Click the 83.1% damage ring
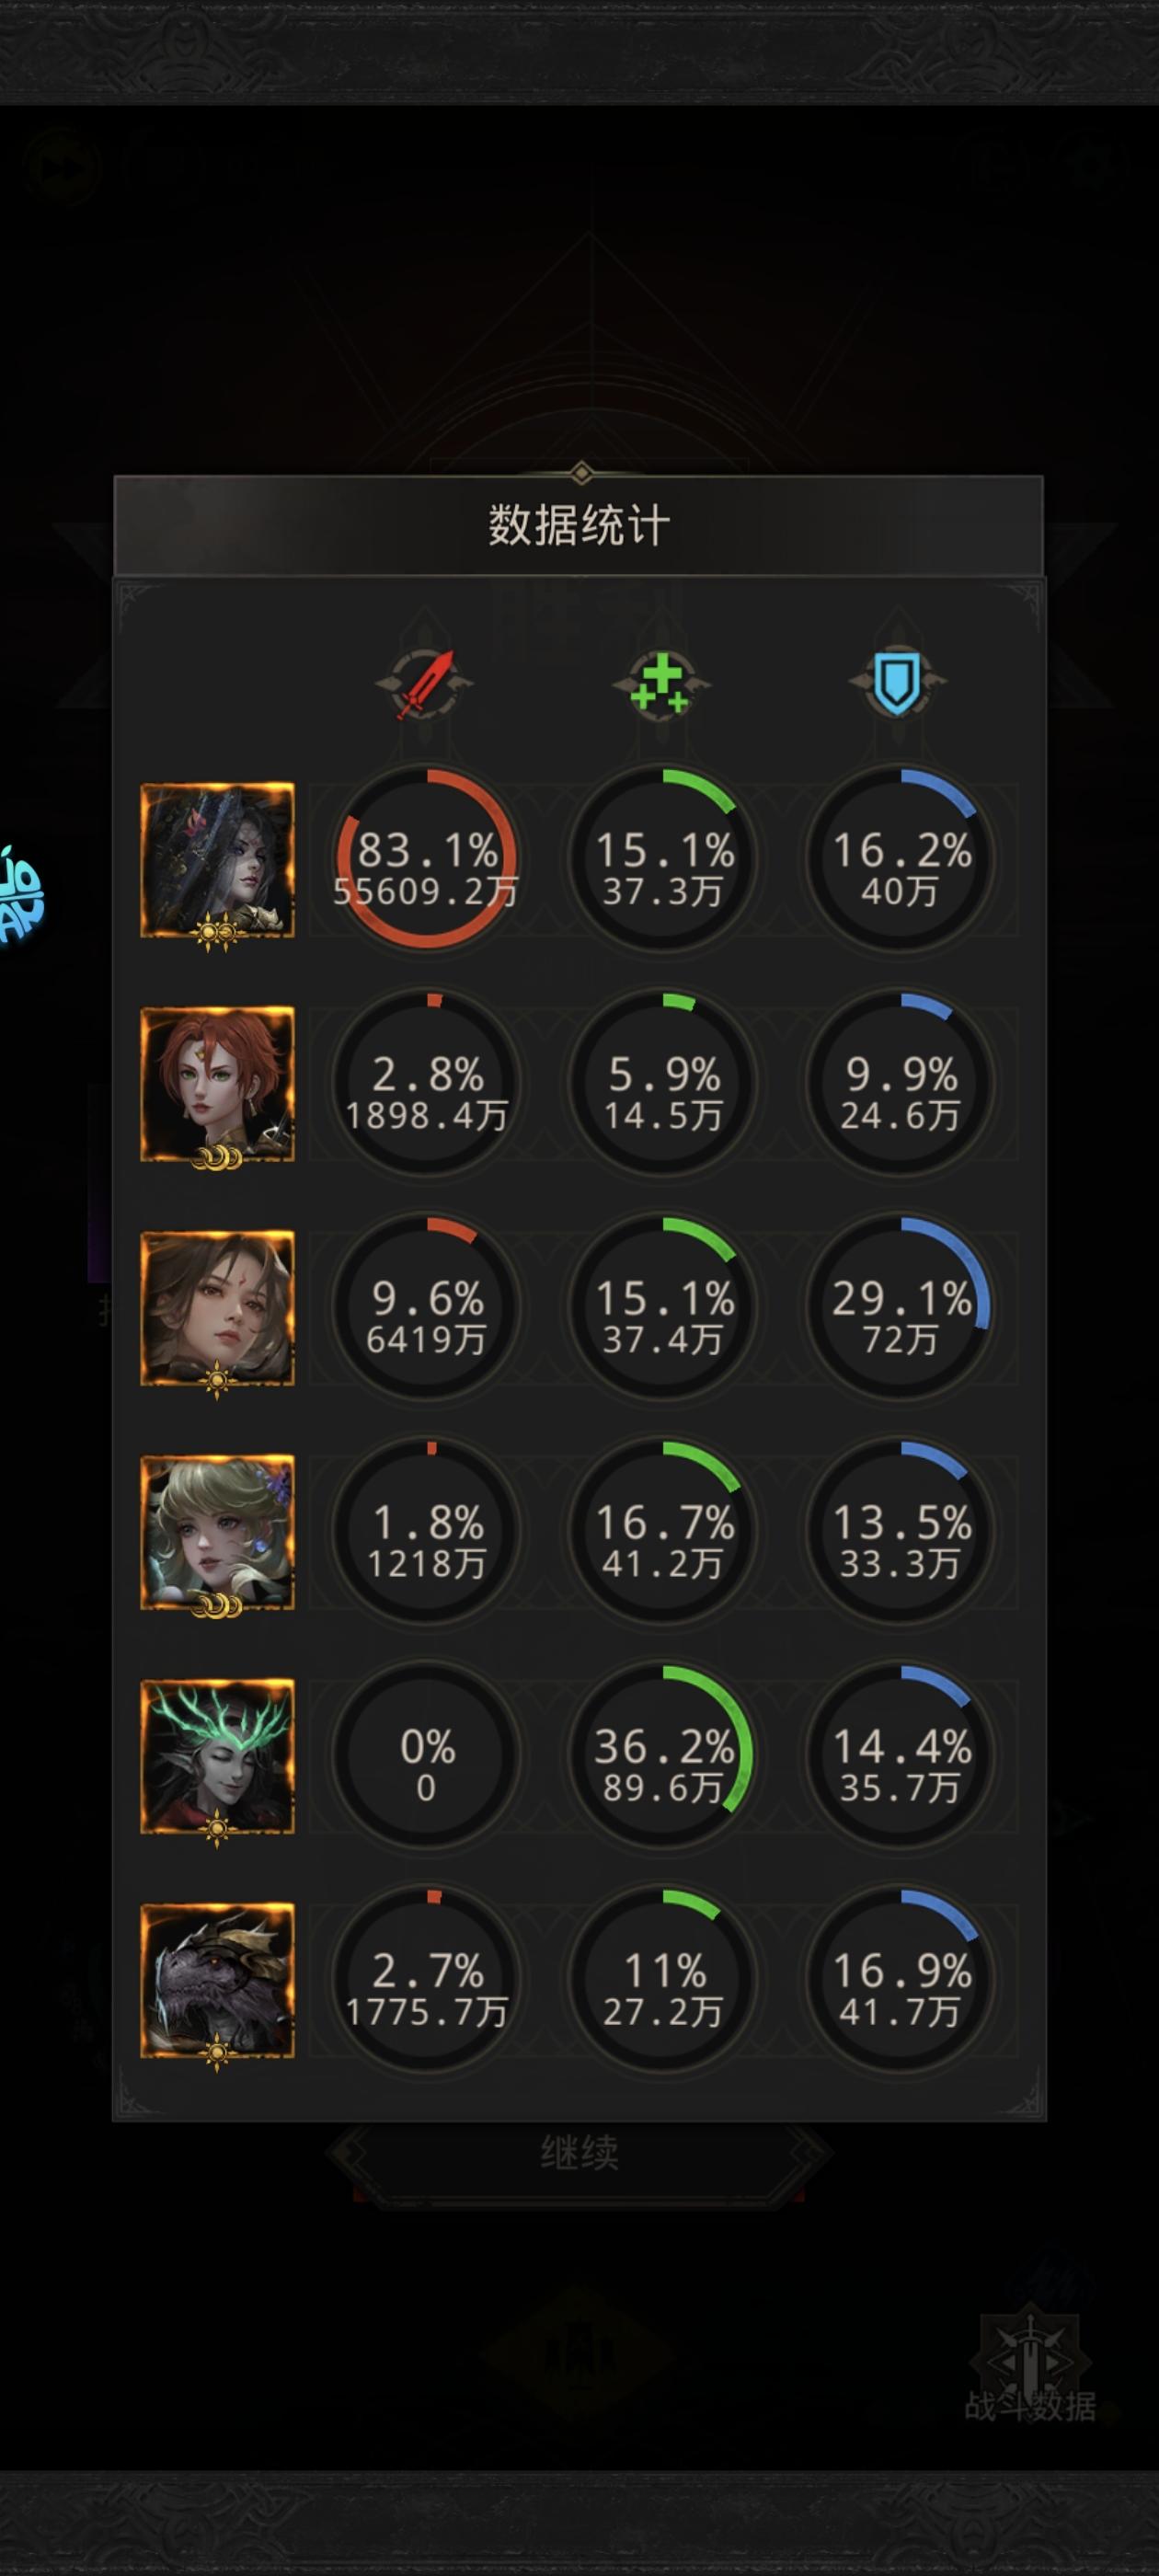 coord(426,859)
